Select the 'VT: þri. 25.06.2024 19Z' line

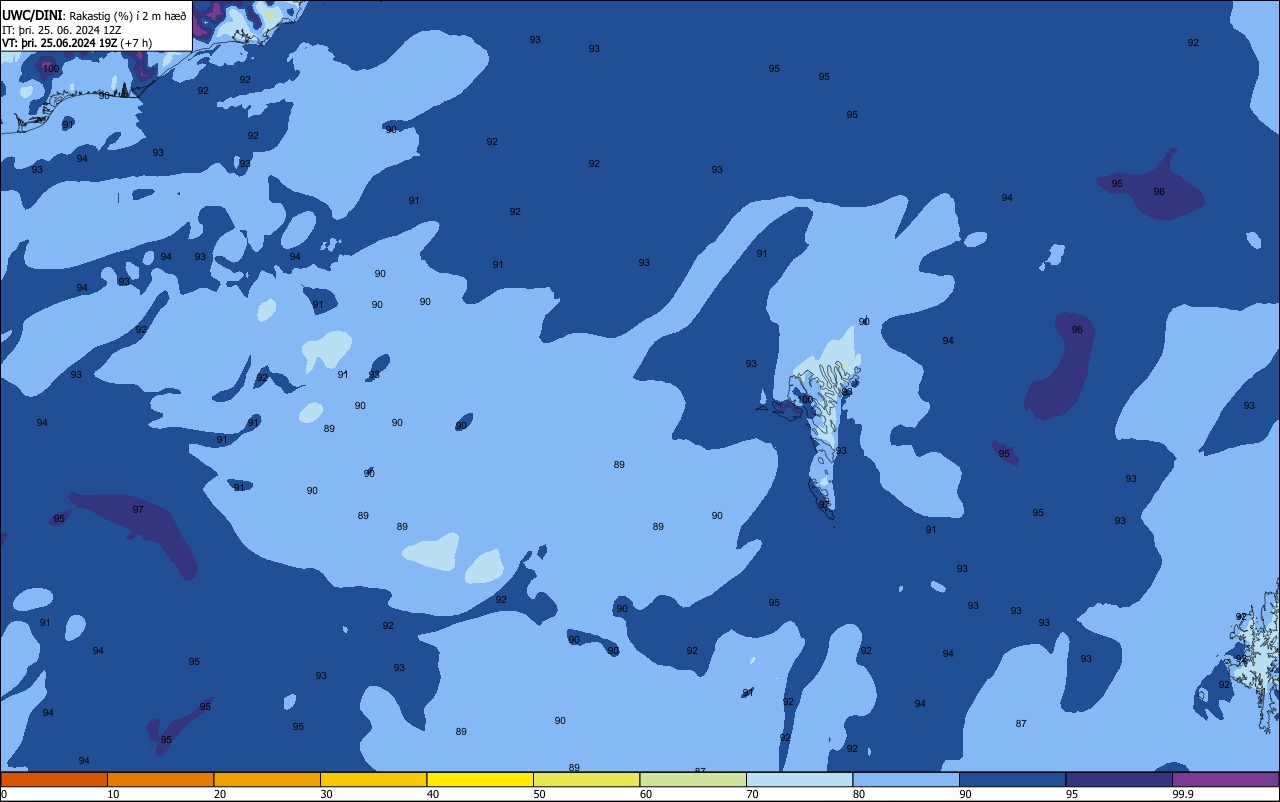59,43
